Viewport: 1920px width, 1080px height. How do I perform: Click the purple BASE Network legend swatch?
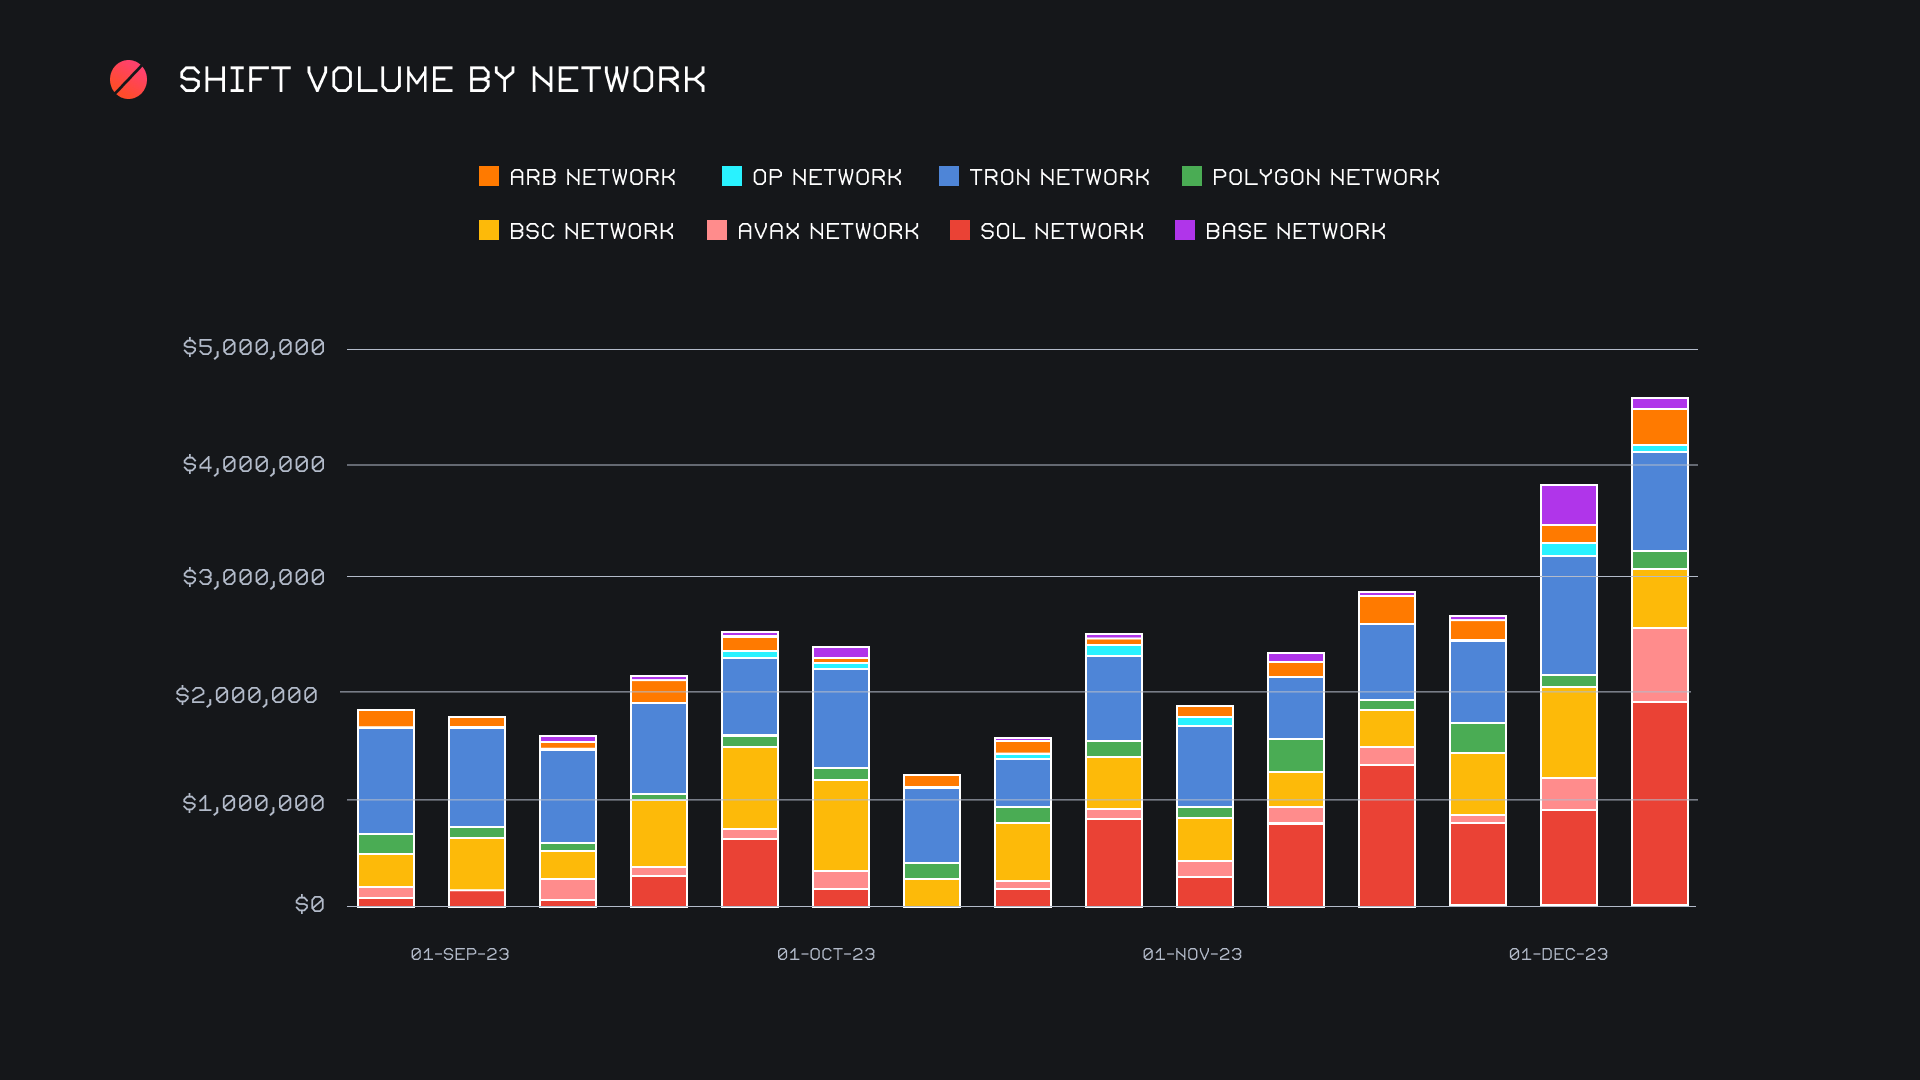(x=1184, y=231)
